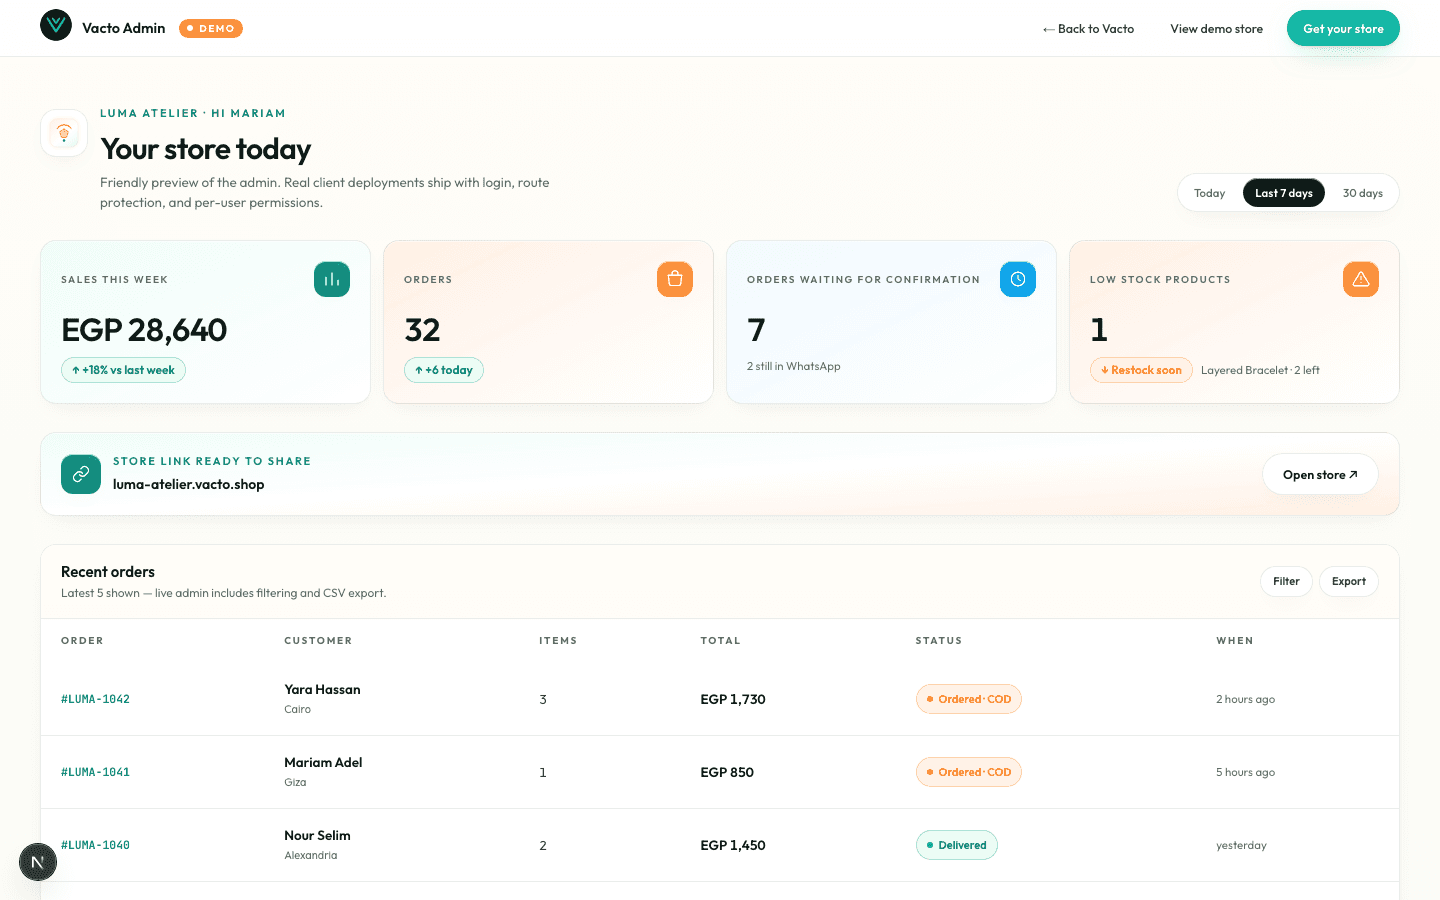Click the DEMO badge
This screenshot has height=900, width=1440.
pos(211,28)
